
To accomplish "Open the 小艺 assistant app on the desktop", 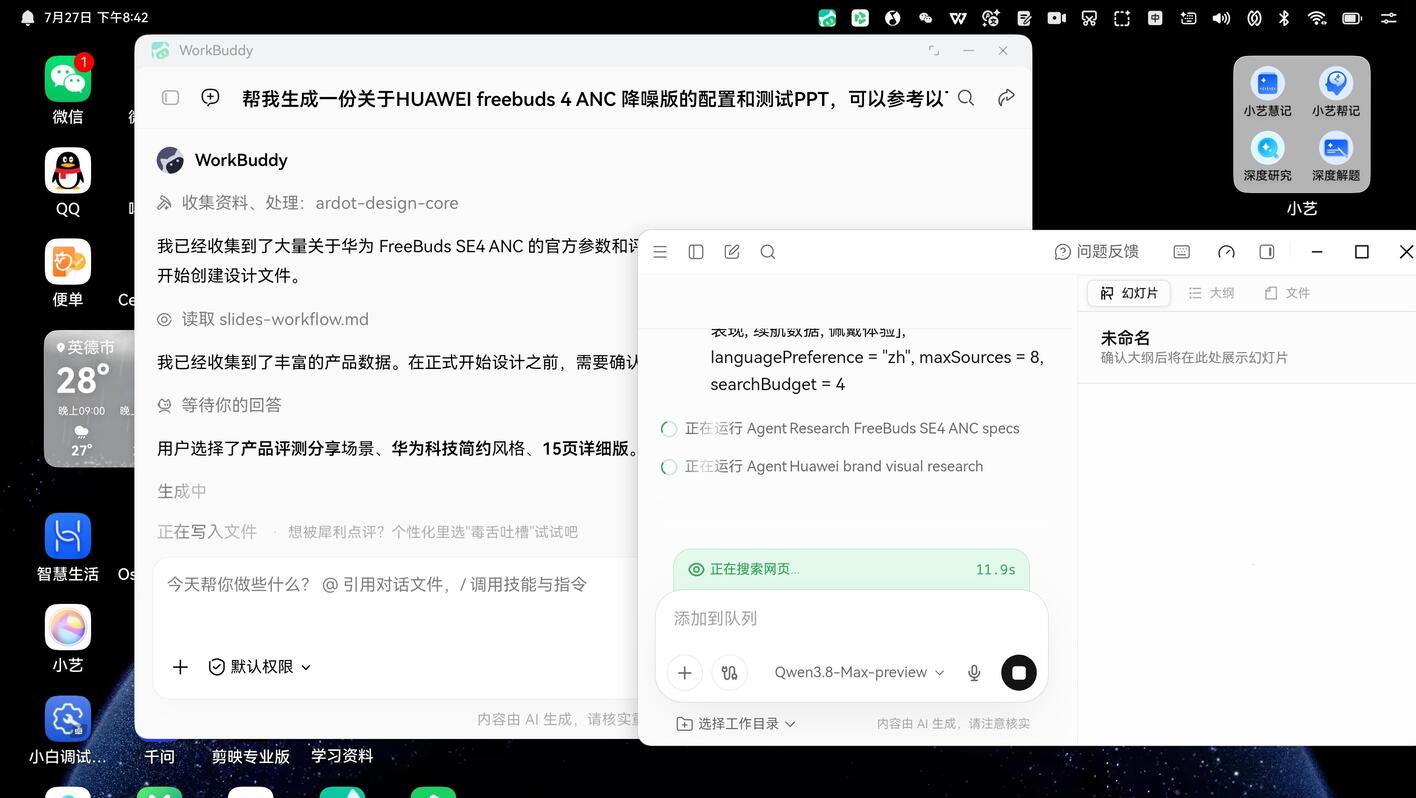I will tap(68, 638).
